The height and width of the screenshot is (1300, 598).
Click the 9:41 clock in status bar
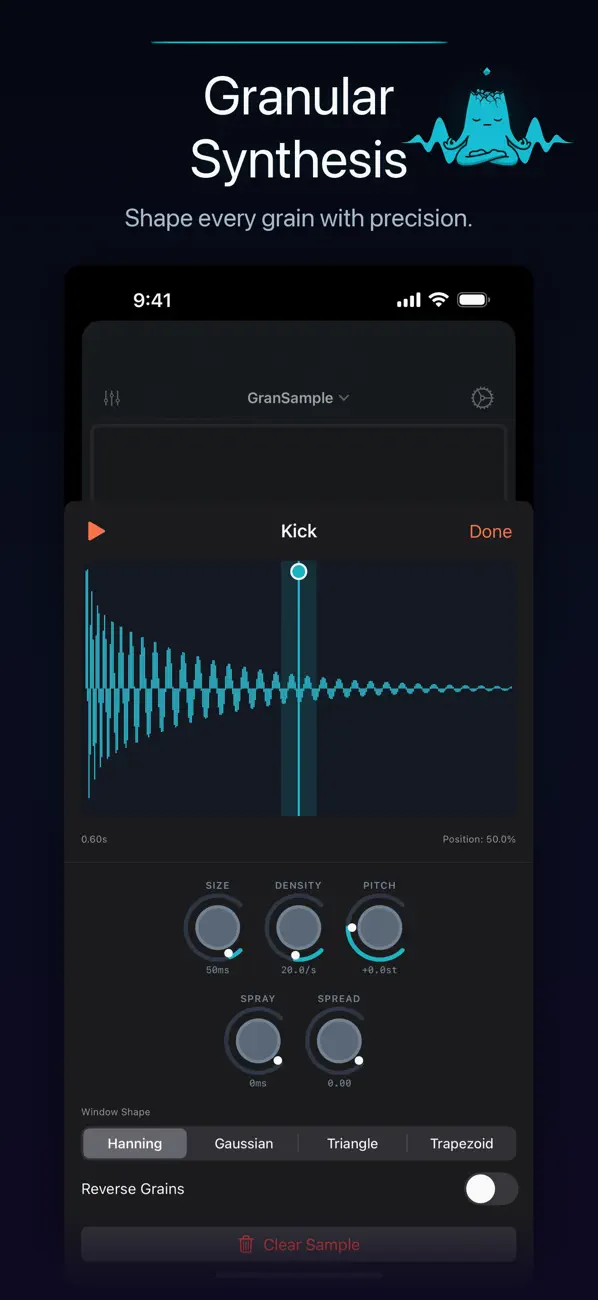152,300
